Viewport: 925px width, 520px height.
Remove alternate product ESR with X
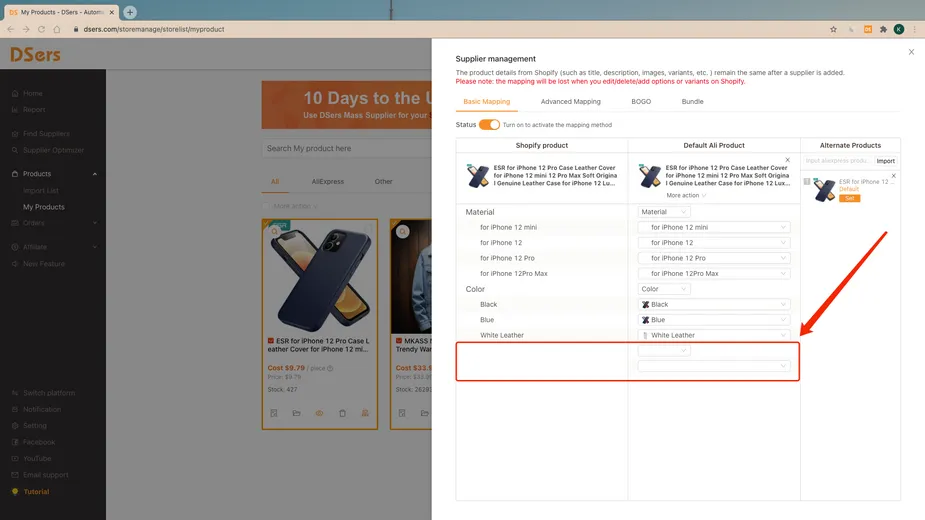click(x=894, y=176)
